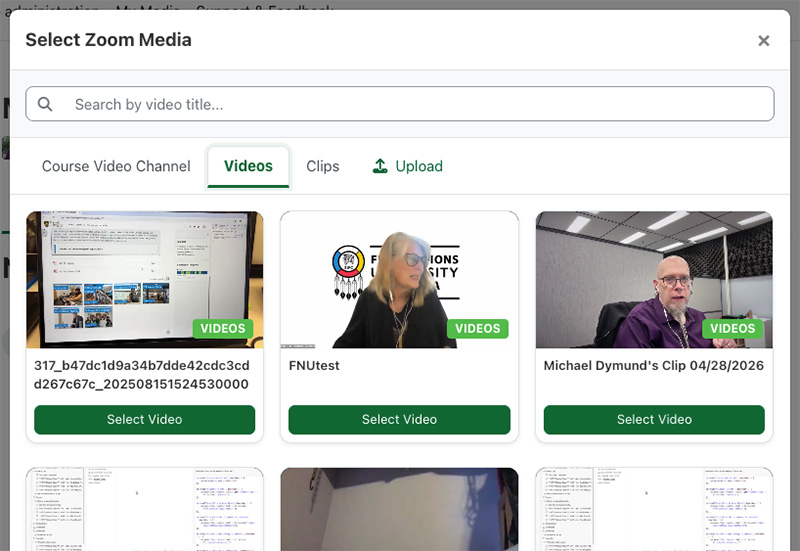Image resolution: width=800 pixels, height=551 pixels.
Task: Select Video for Michael Dymund's Clip
Action: click(x=654, y=419)
